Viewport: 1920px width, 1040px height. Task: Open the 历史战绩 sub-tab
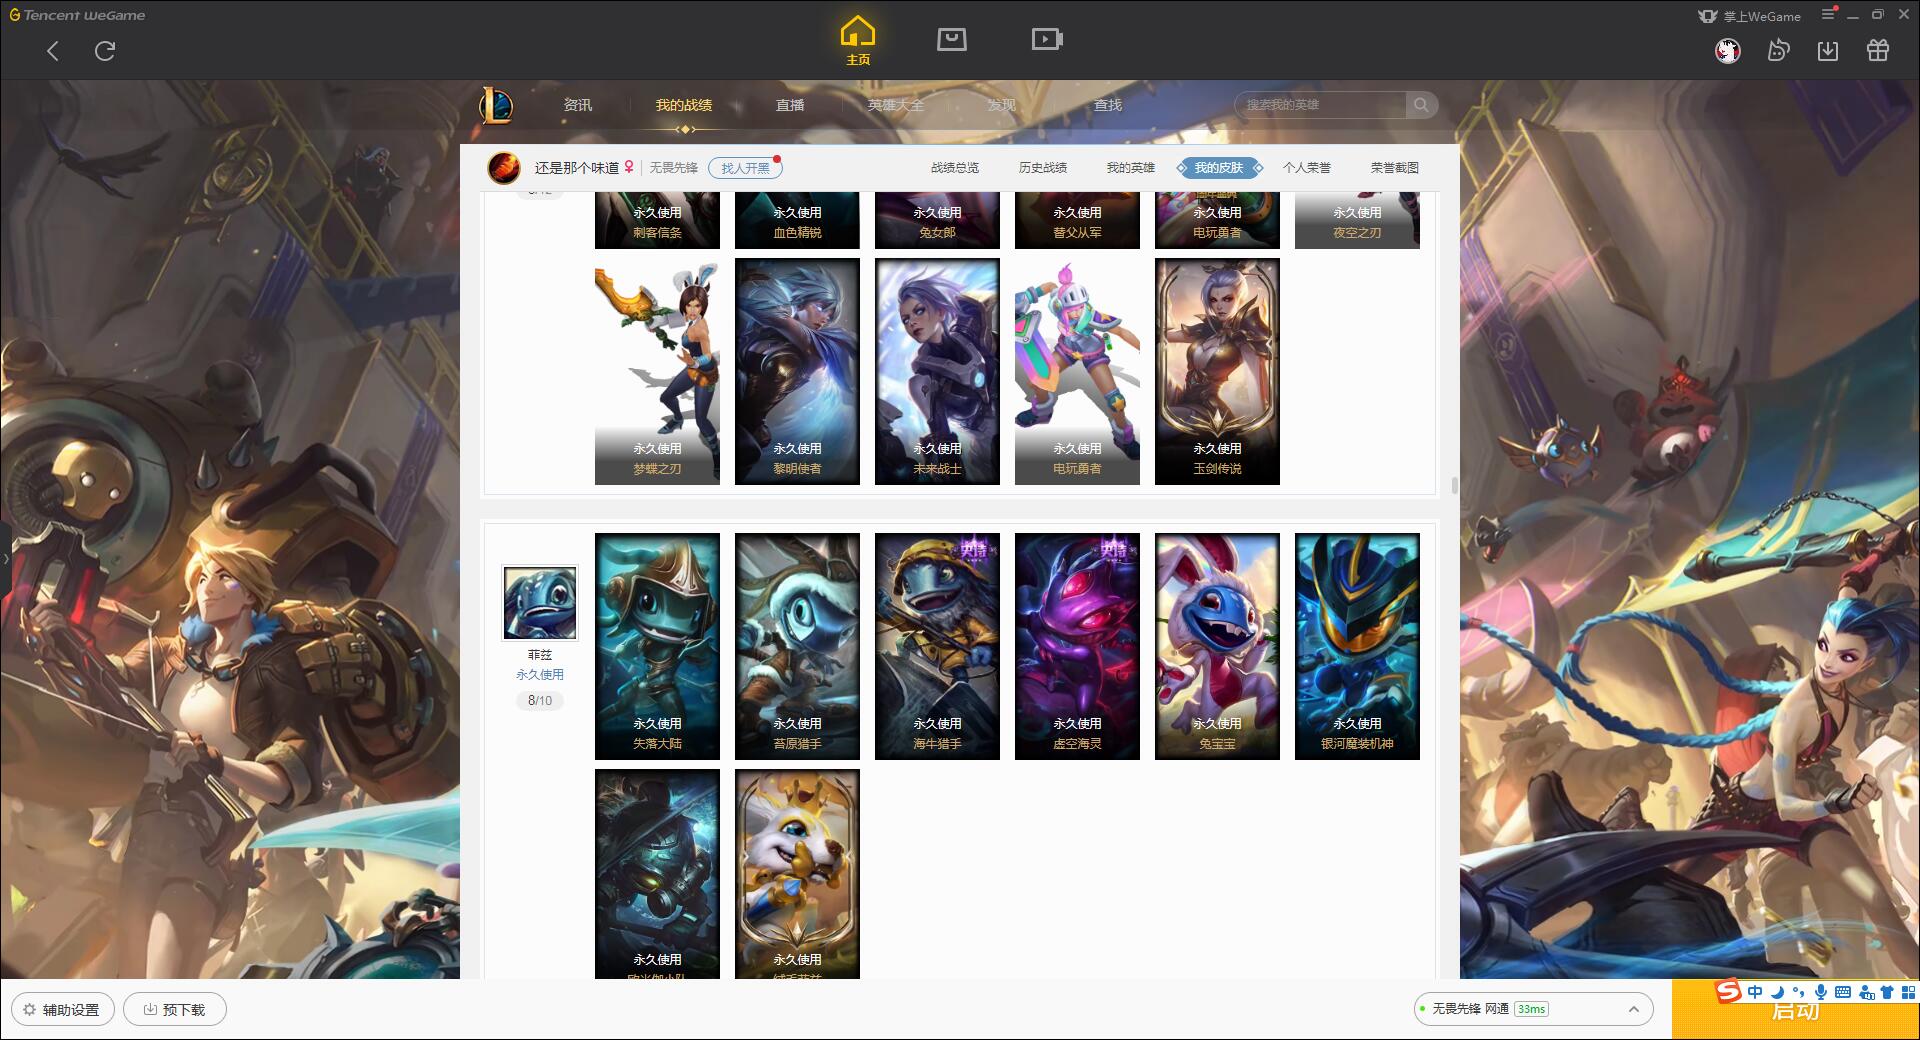[x=1043, y=168]
